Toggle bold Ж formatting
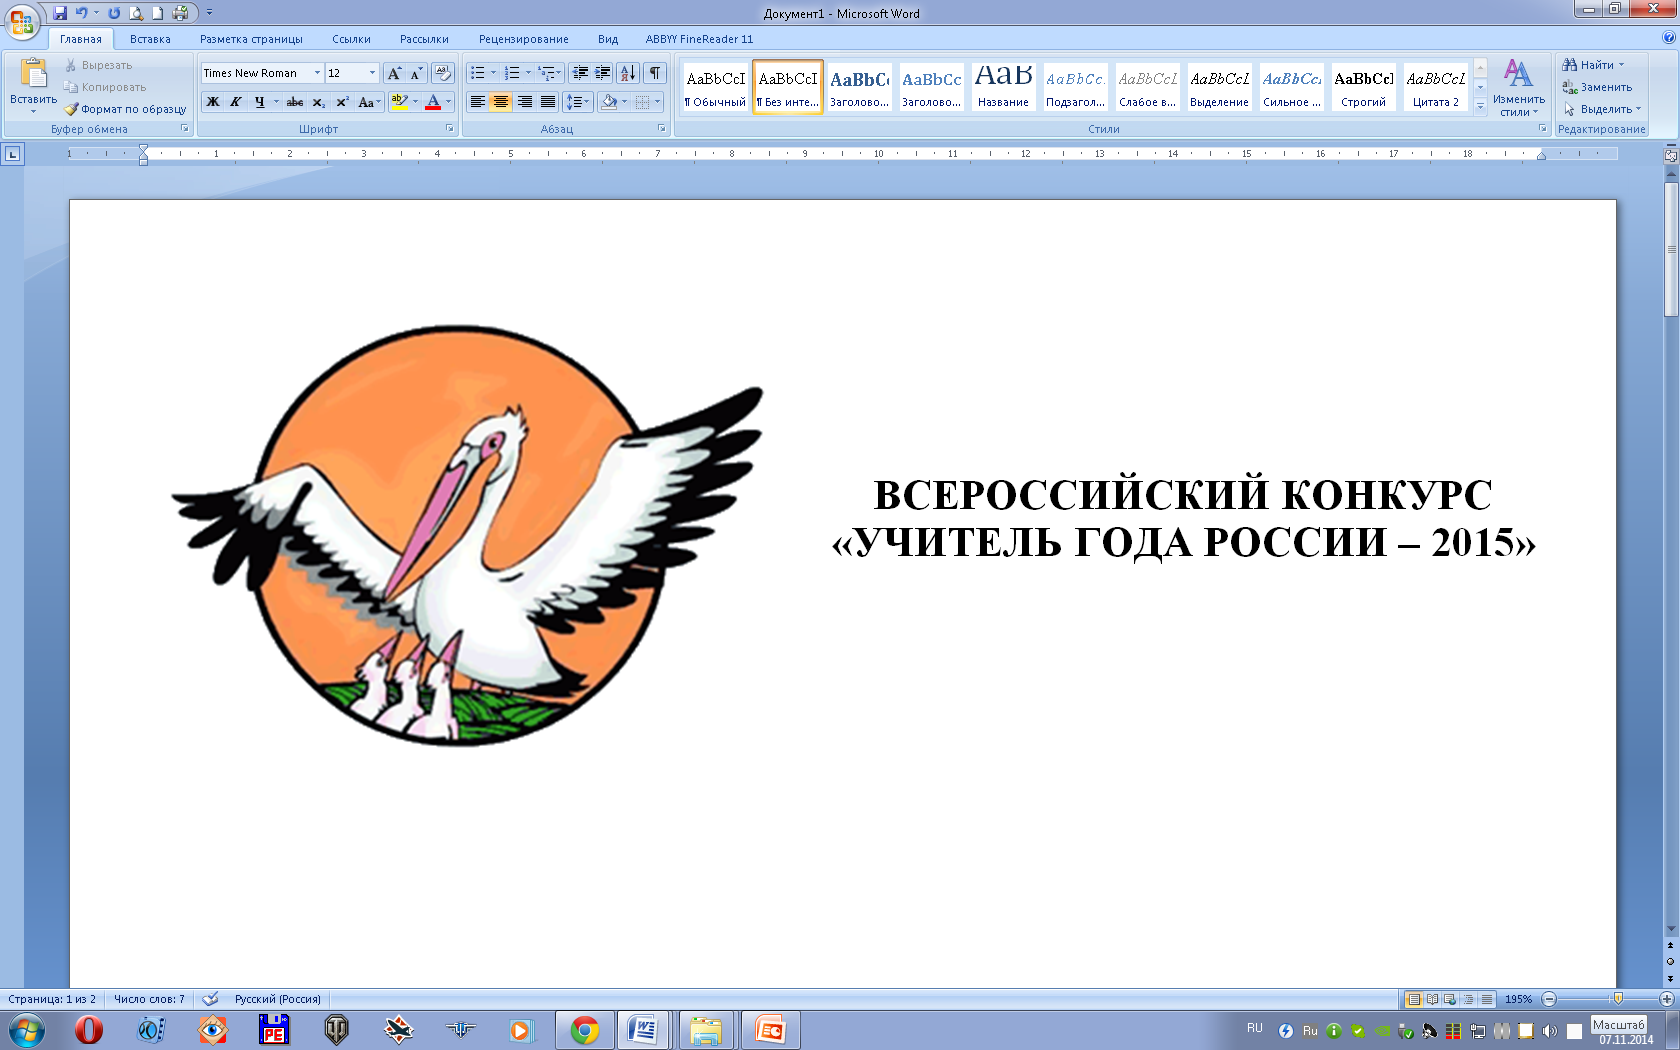Image resolution: width=1680 pixels, height=1050 pixels. point(213,102)
